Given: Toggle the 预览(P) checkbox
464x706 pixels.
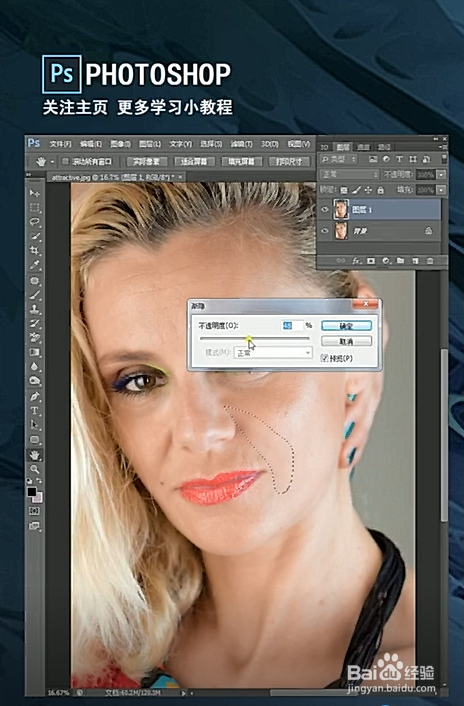Looking at the screenshot, I should (x=324, y=358).
